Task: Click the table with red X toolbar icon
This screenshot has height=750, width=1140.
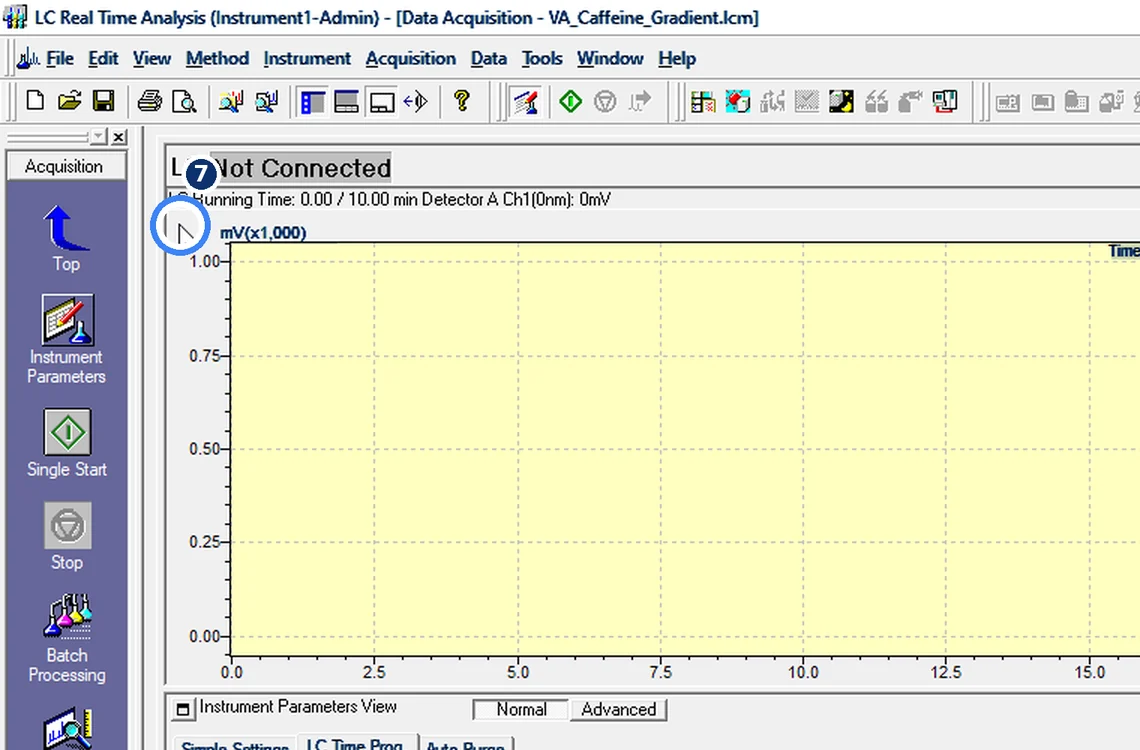Action: pos(703,102)
